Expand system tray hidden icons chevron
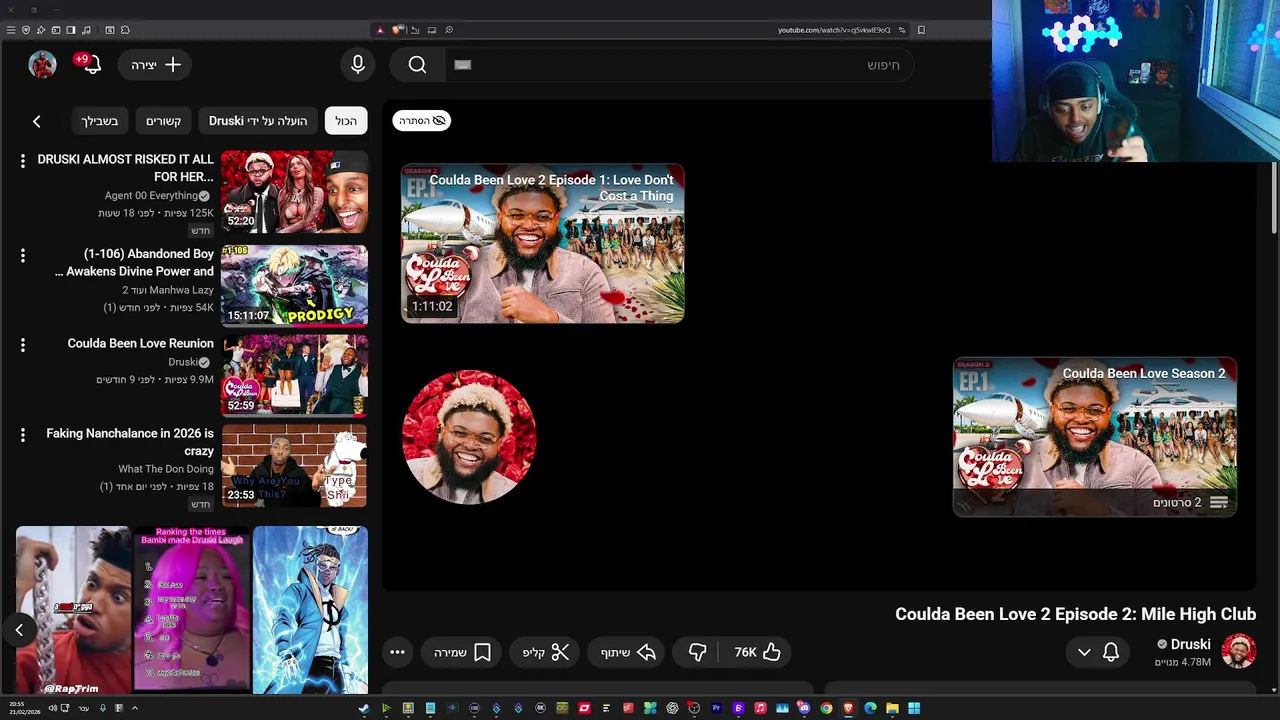Screen dimensions: 1280x720 [134, 708]
